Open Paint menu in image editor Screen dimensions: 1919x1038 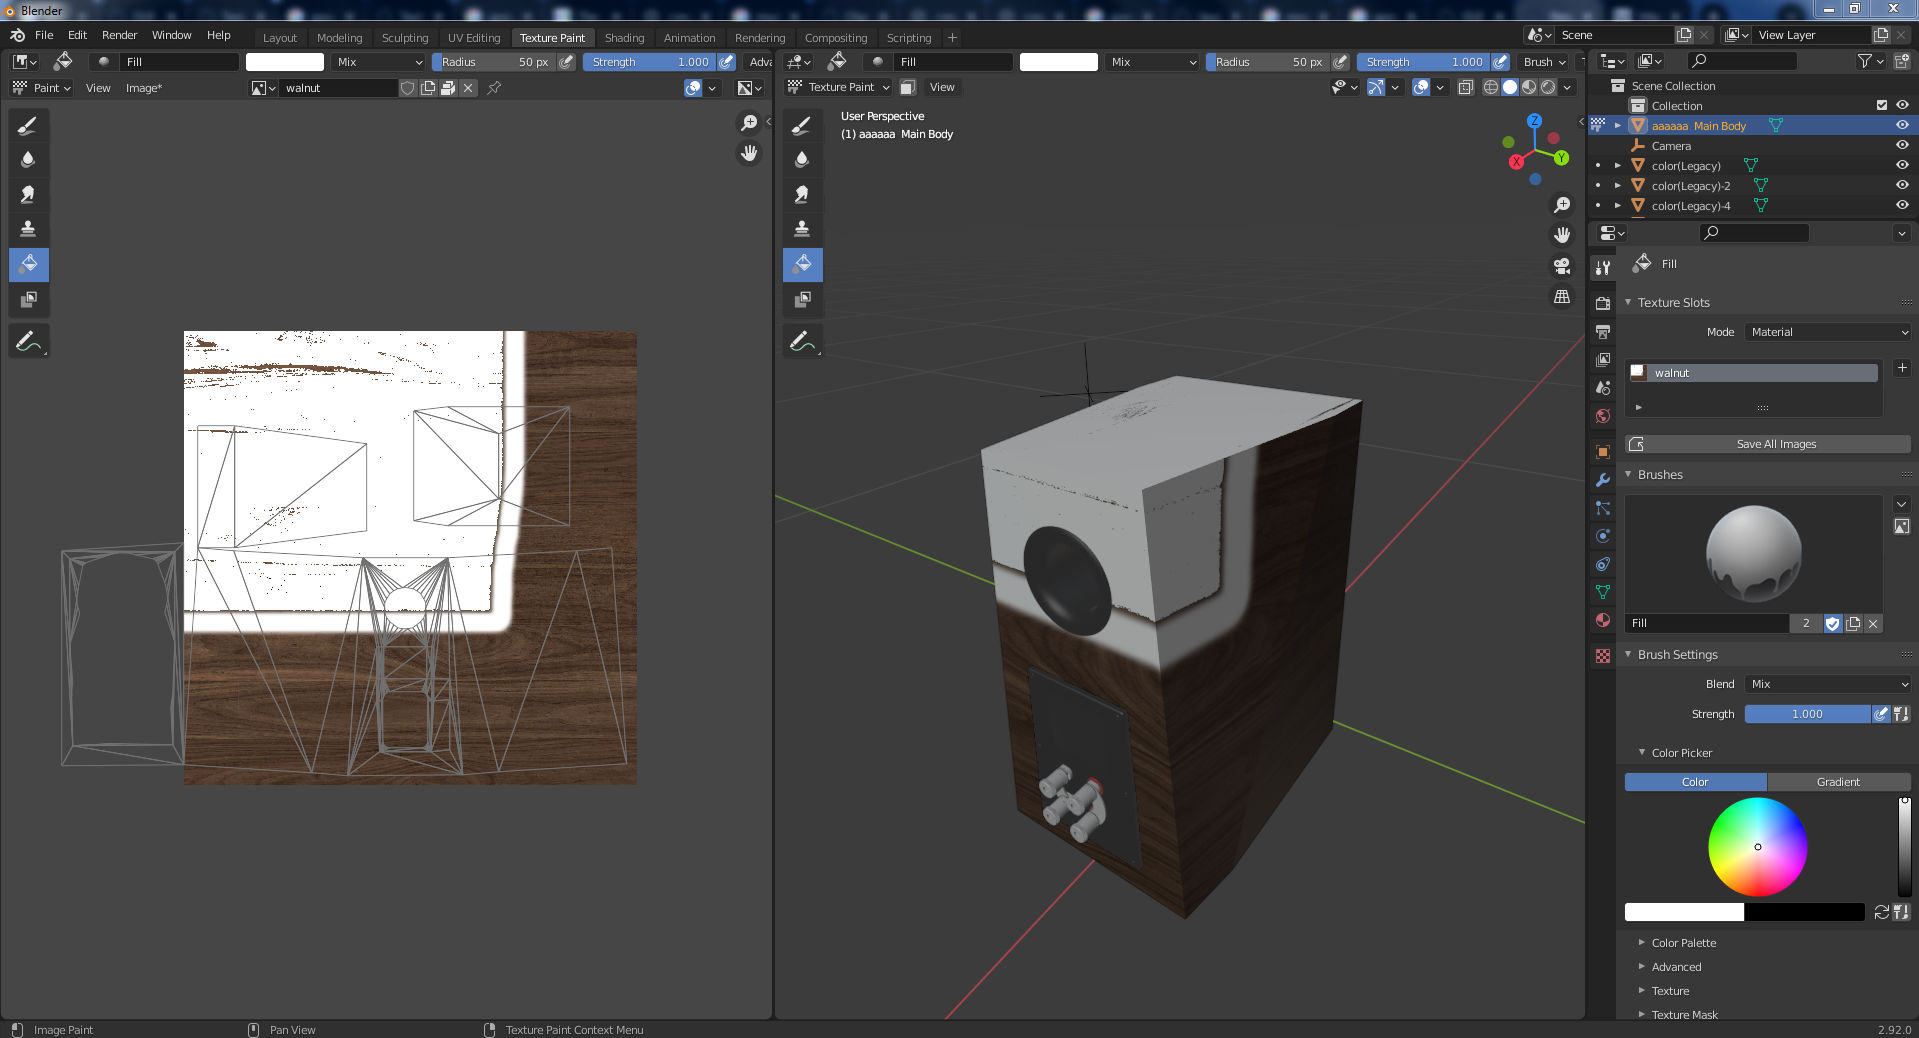(x=41, y=88)
